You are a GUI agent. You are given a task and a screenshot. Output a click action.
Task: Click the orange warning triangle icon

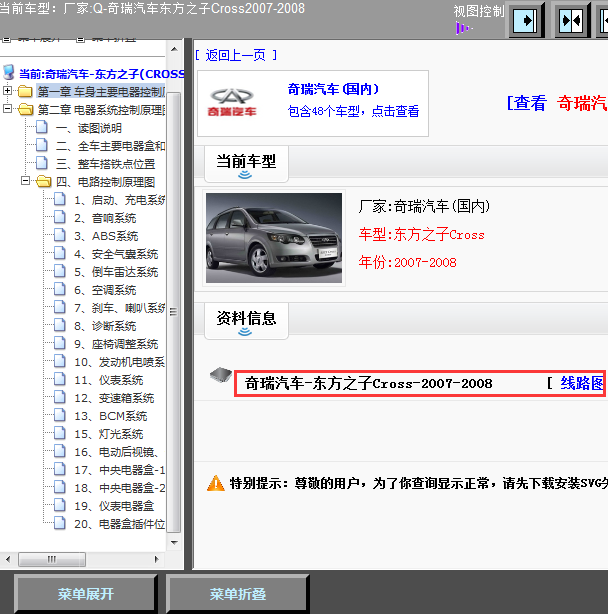click(215, 484)
